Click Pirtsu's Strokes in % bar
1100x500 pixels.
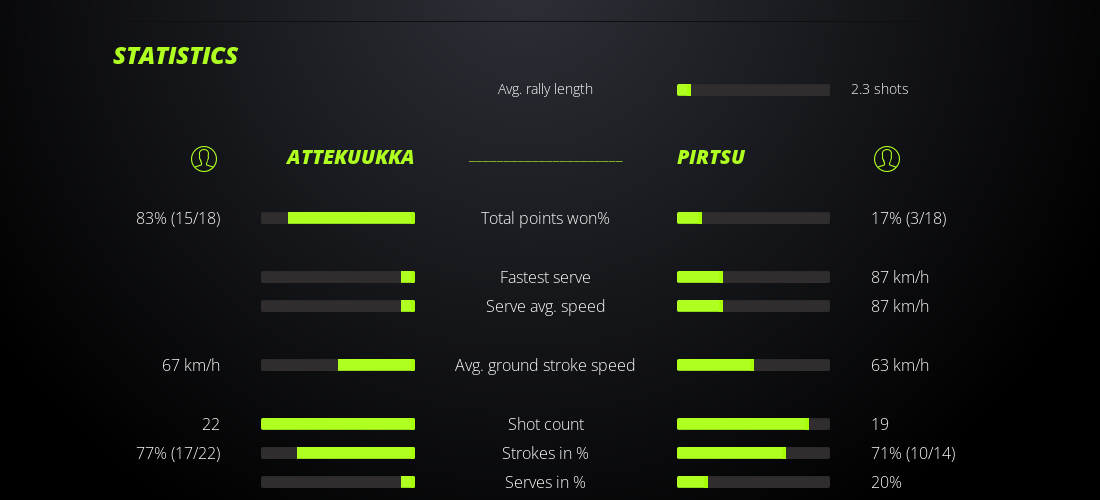[753, 453]
